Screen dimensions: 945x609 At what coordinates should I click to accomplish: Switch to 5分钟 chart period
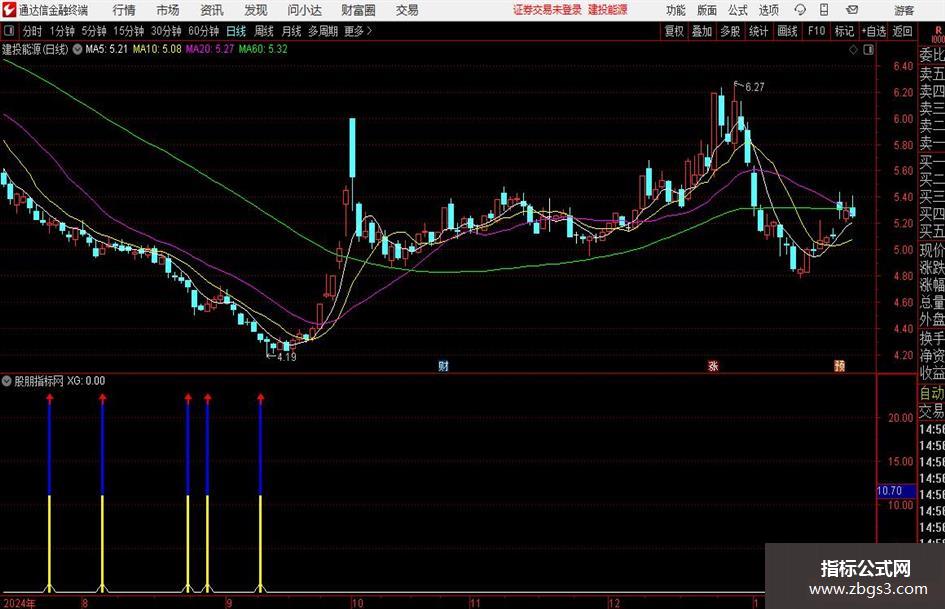coord(94,31)
